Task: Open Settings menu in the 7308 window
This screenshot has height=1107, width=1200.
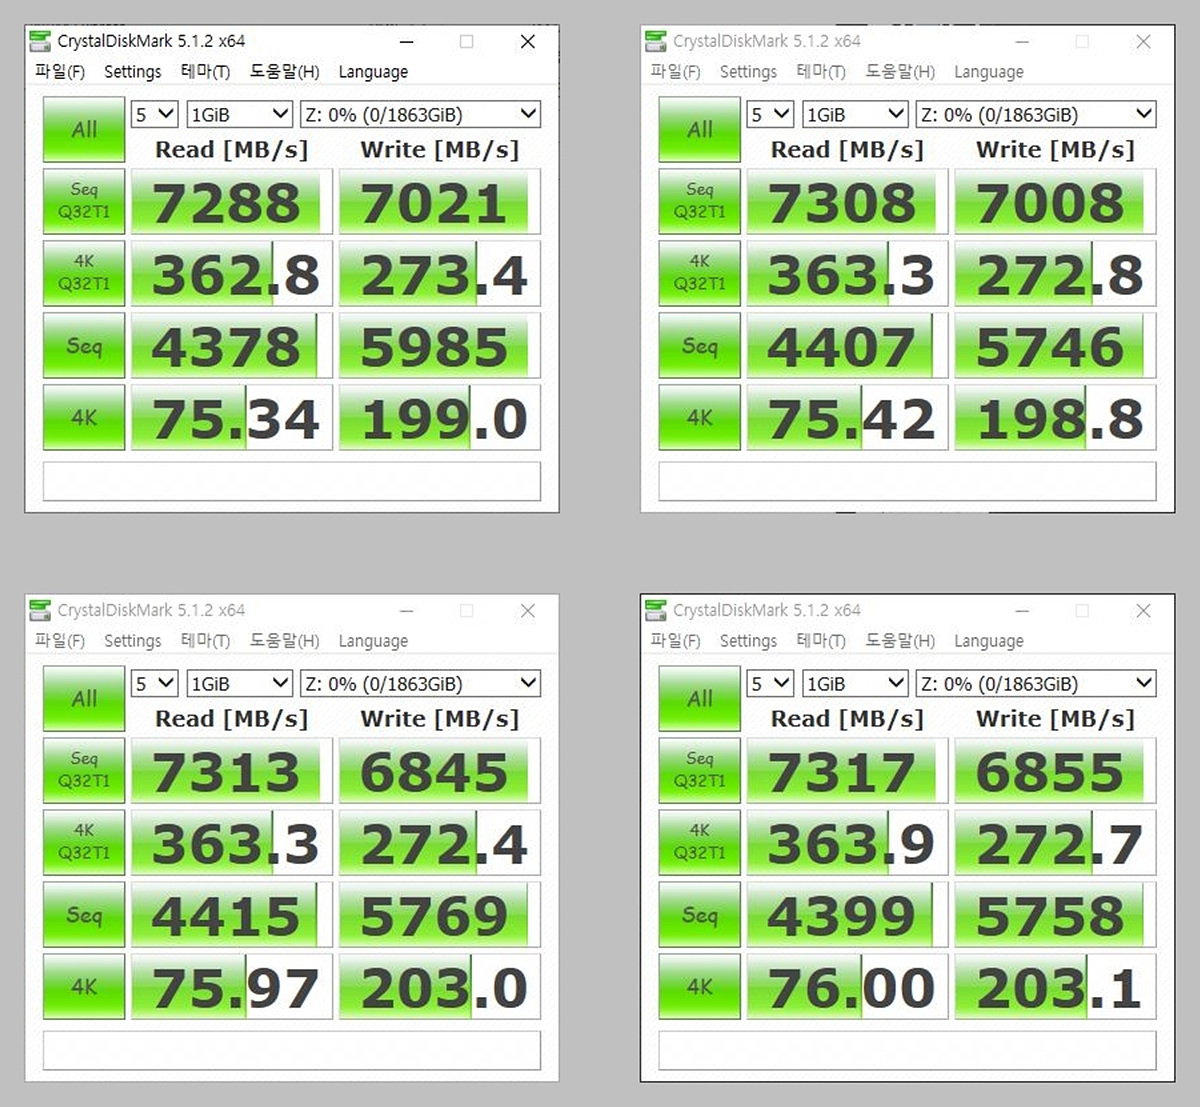Action: click(748, 72)
